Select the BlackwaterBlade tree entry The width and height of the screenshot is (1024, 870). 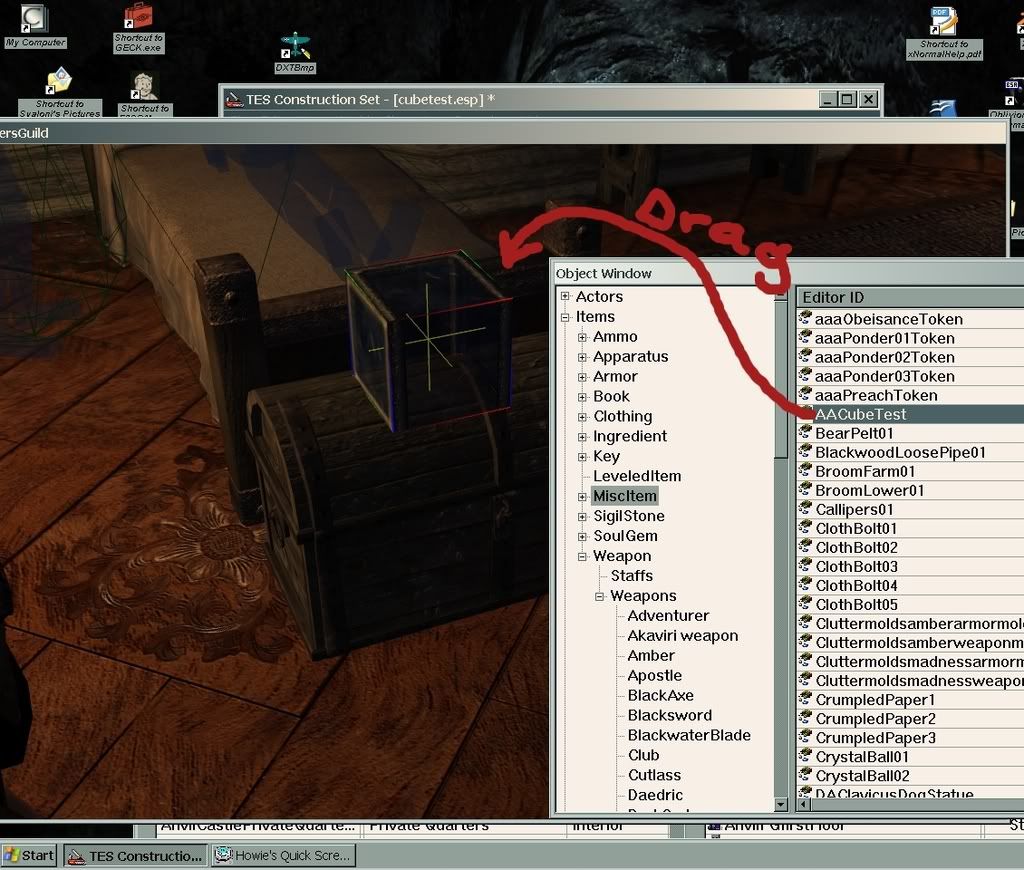[x=689, y=735]
